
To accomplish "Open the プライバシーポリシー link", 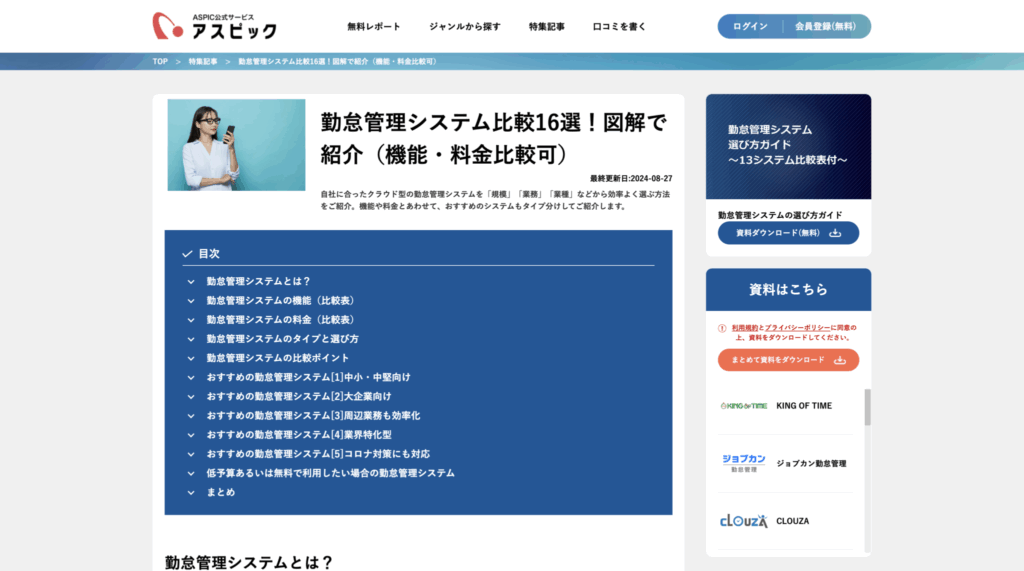I will pos(797,327).
